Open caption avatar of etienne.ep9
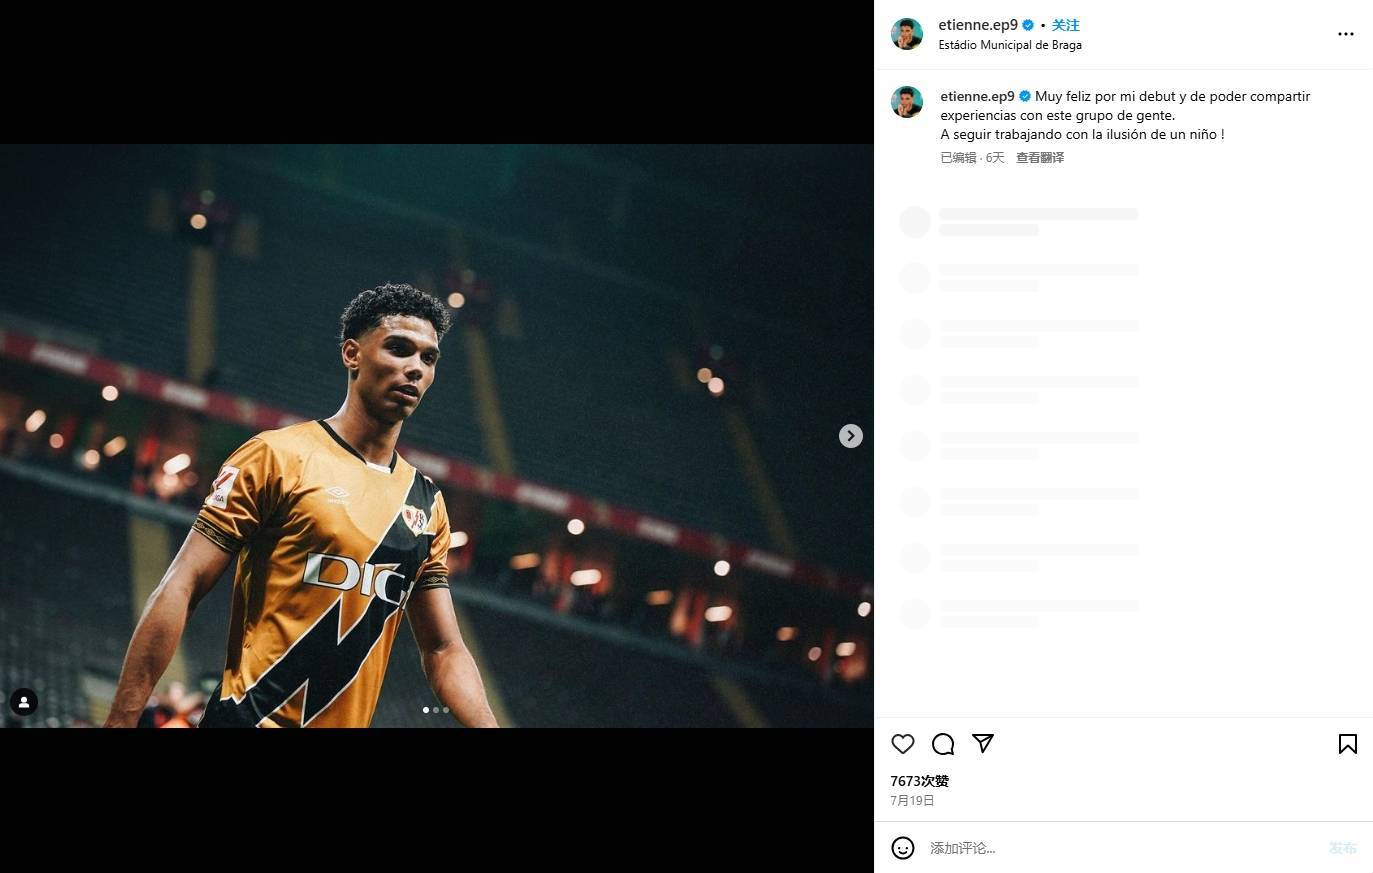This screenshot has height=873, width=1373. [x=907, y=102]
